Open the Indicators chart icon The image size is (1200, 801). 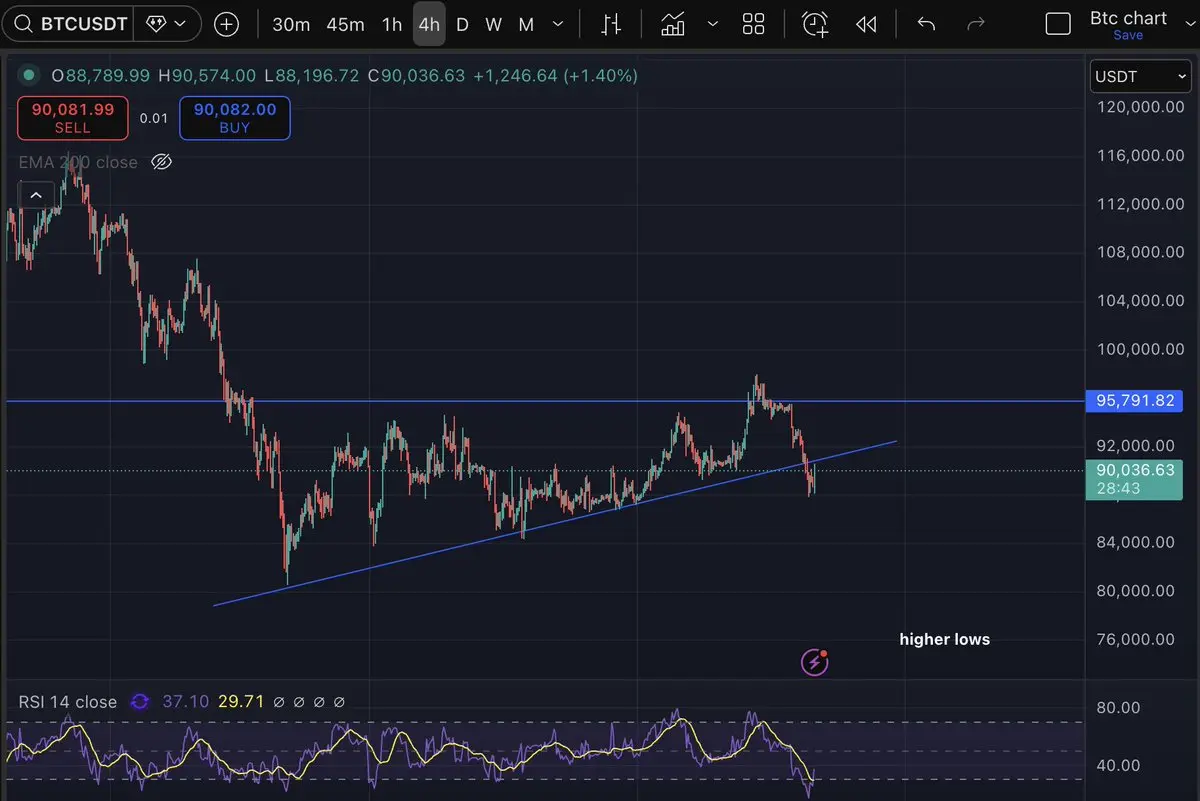(x=673, y=24)
